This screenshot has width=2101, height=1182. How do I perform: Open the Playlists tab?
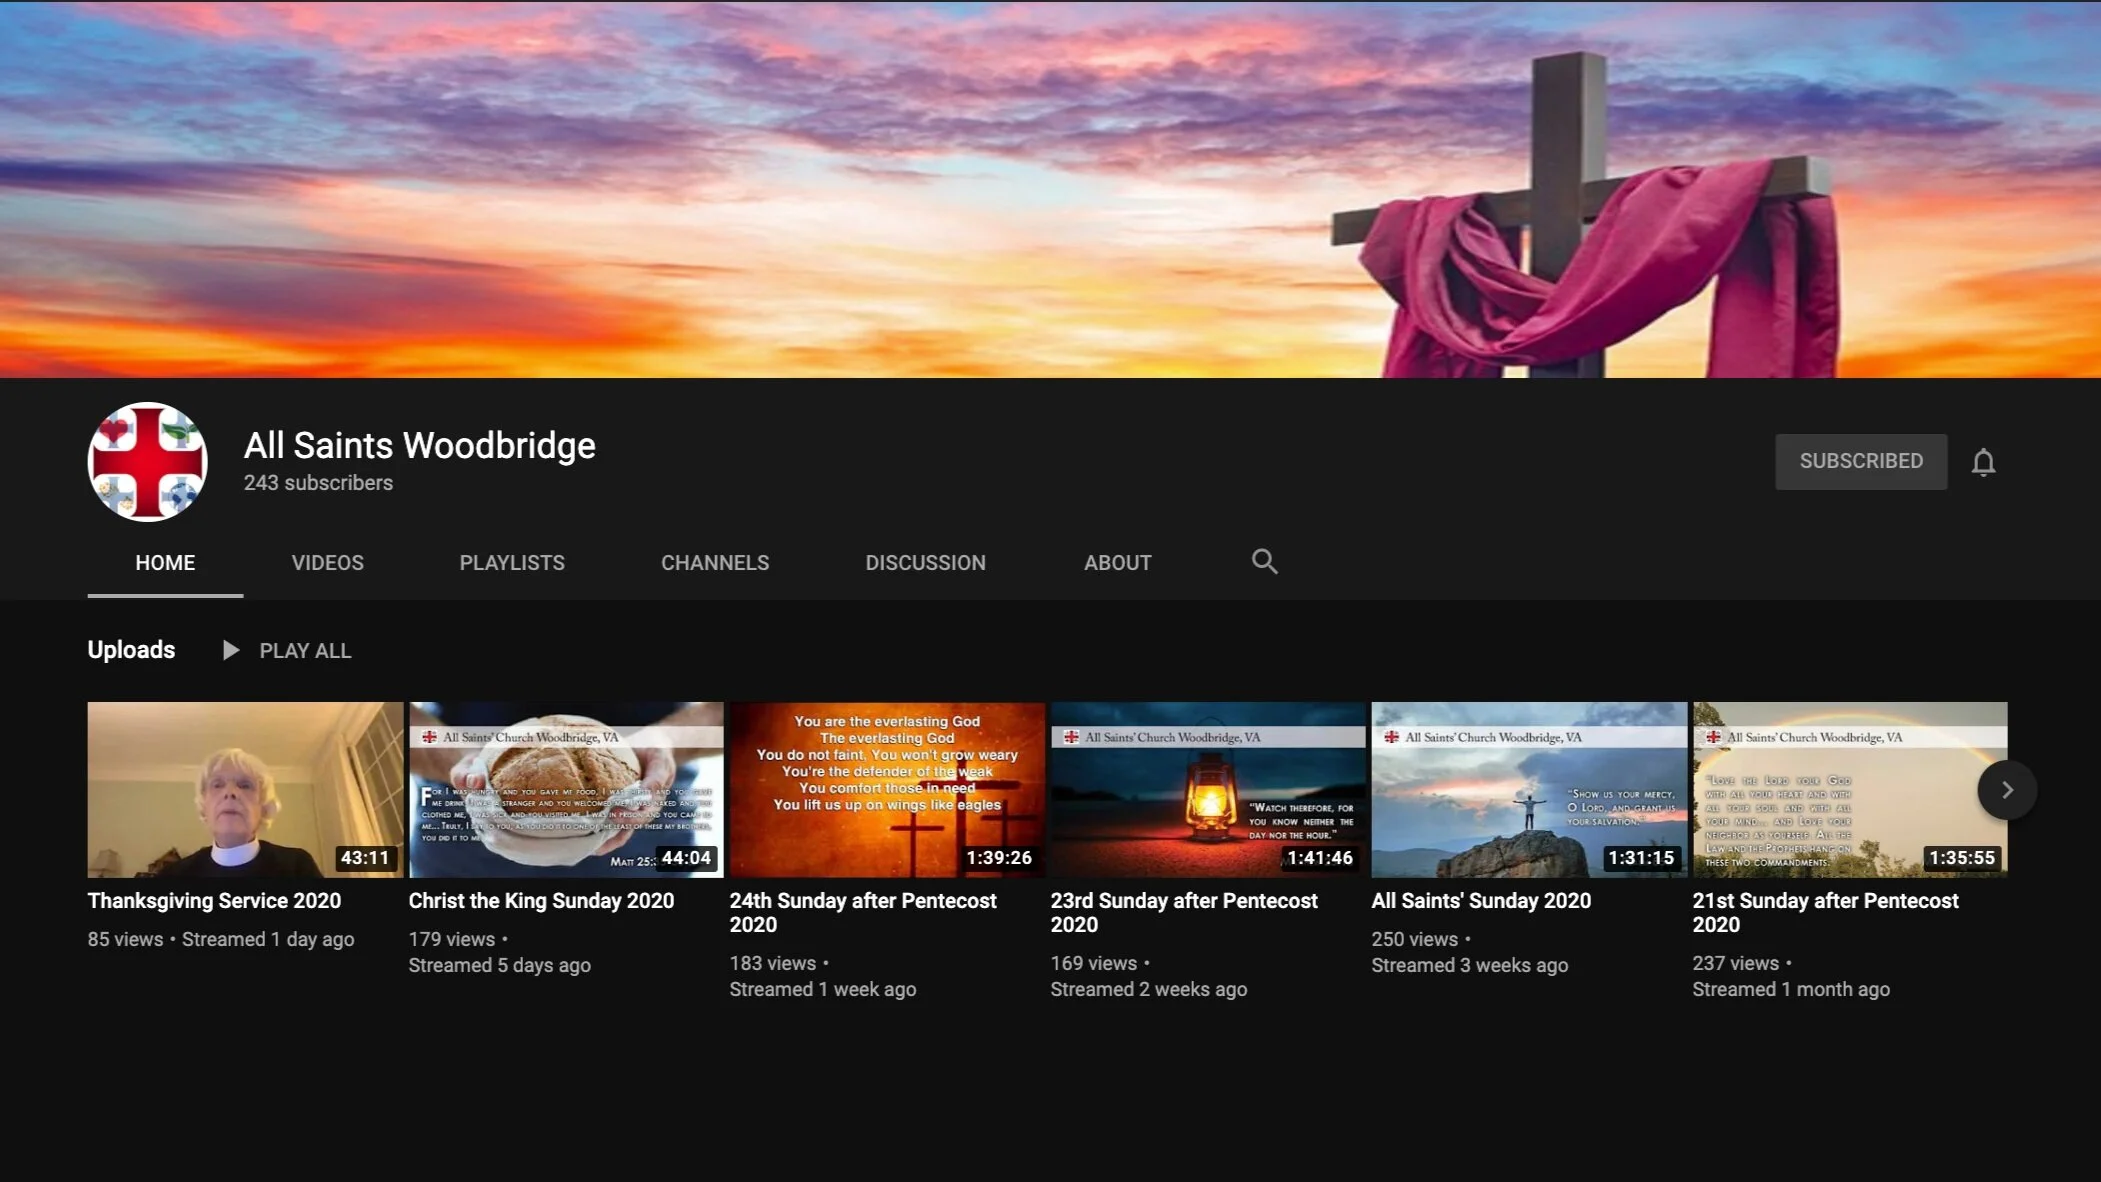(x=512, y=563)
